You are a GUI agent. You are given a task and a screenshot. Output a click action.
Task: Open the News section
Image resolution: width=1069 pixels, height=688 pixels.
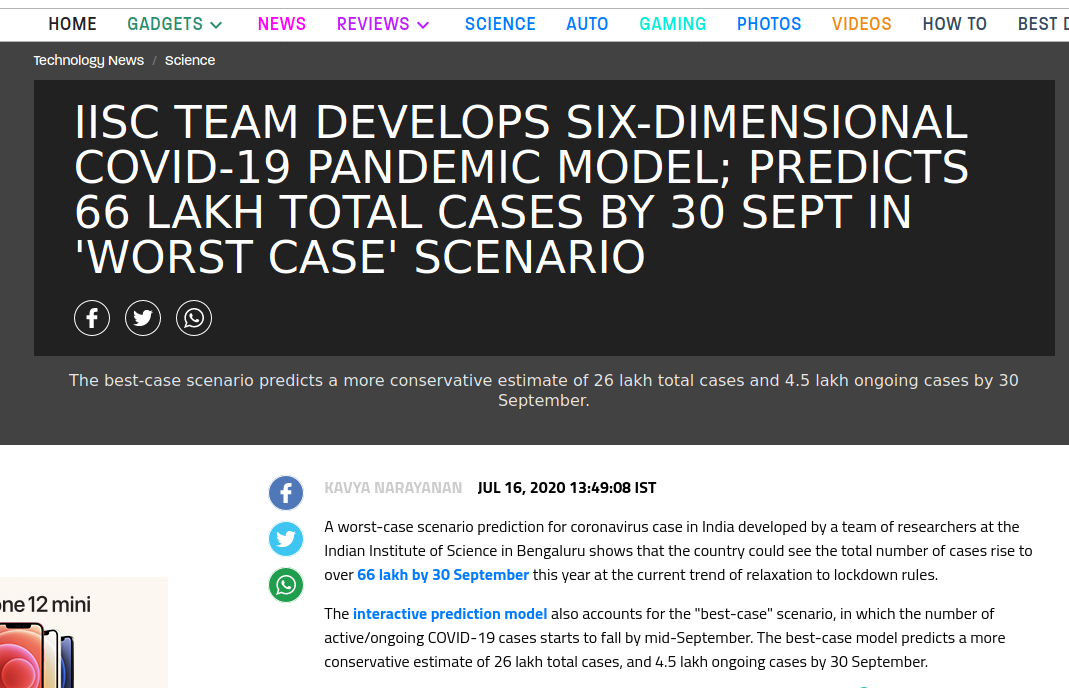[282, 24]
